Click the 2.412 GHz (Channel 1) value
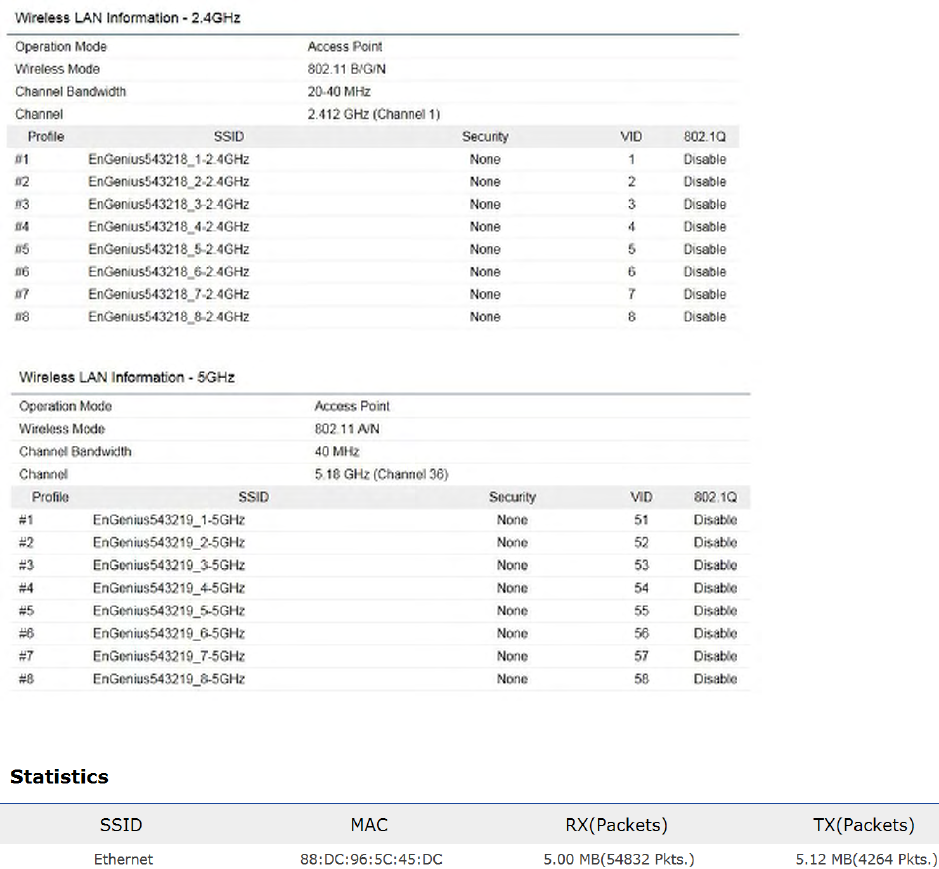 [374, 114]
